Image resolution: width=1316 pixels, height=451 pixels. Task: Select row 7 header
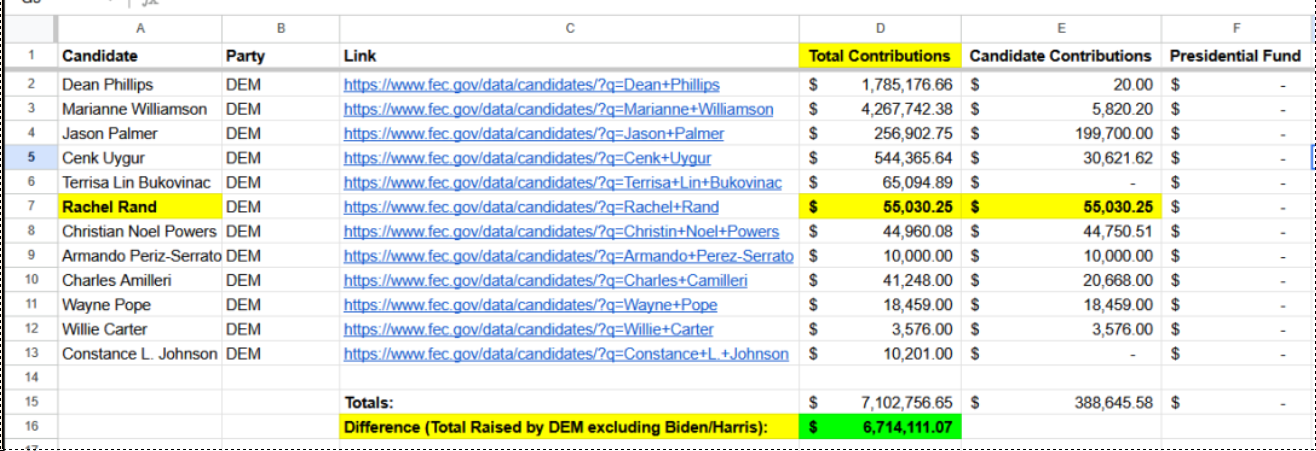coord(31,207)
